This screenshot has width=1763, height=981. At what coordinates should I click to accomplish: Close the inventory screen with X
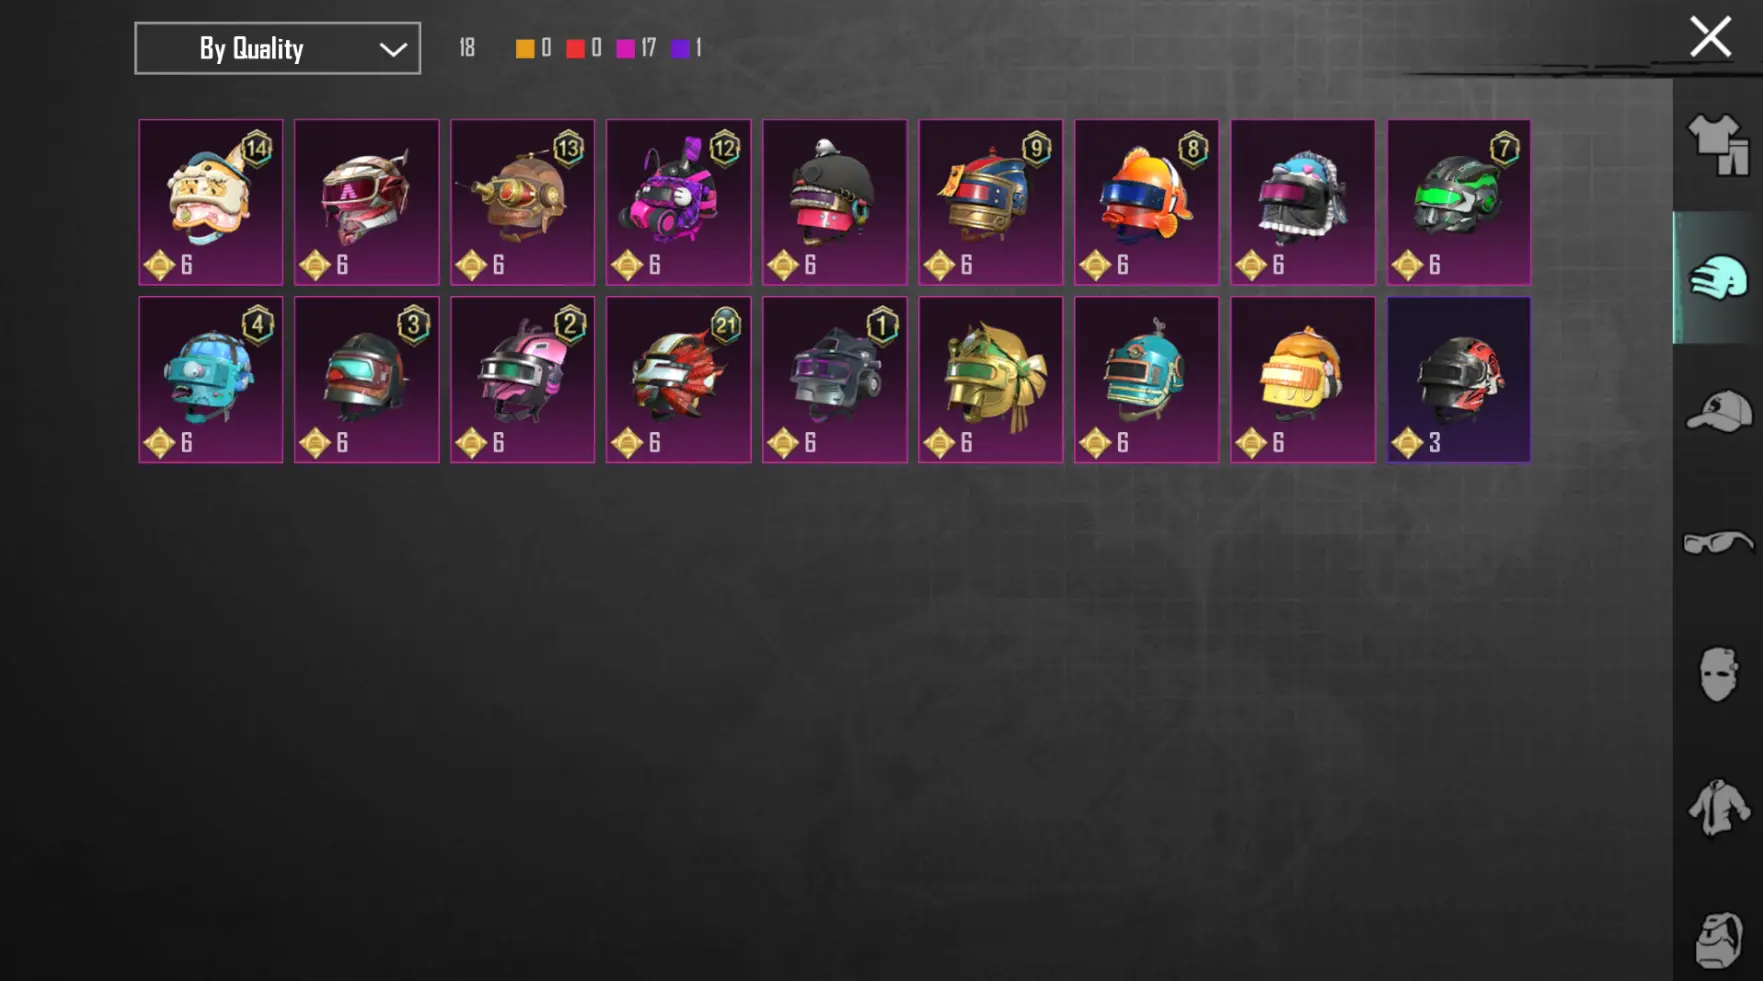coord(1710,38)
